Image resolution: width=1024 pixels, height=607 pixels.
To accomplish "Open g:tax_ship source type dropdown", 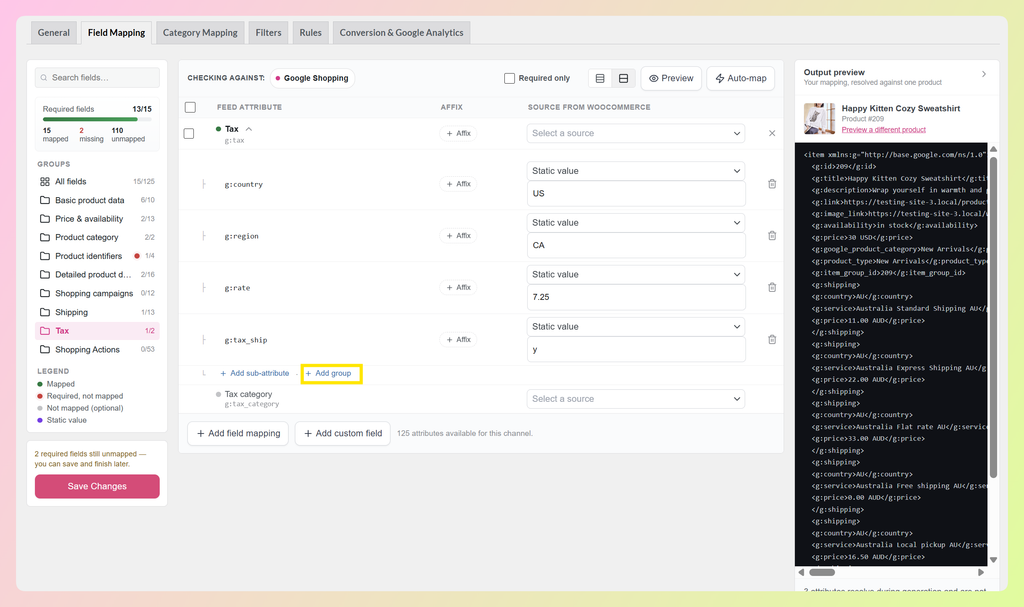I will pos(636,327).
